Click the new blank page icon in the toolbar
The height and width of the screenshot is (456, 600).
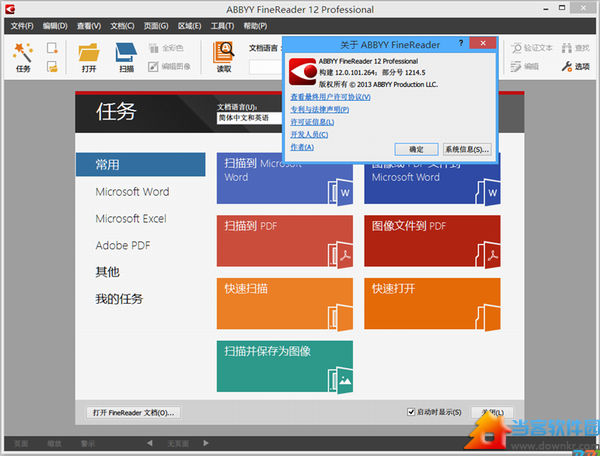52,48
